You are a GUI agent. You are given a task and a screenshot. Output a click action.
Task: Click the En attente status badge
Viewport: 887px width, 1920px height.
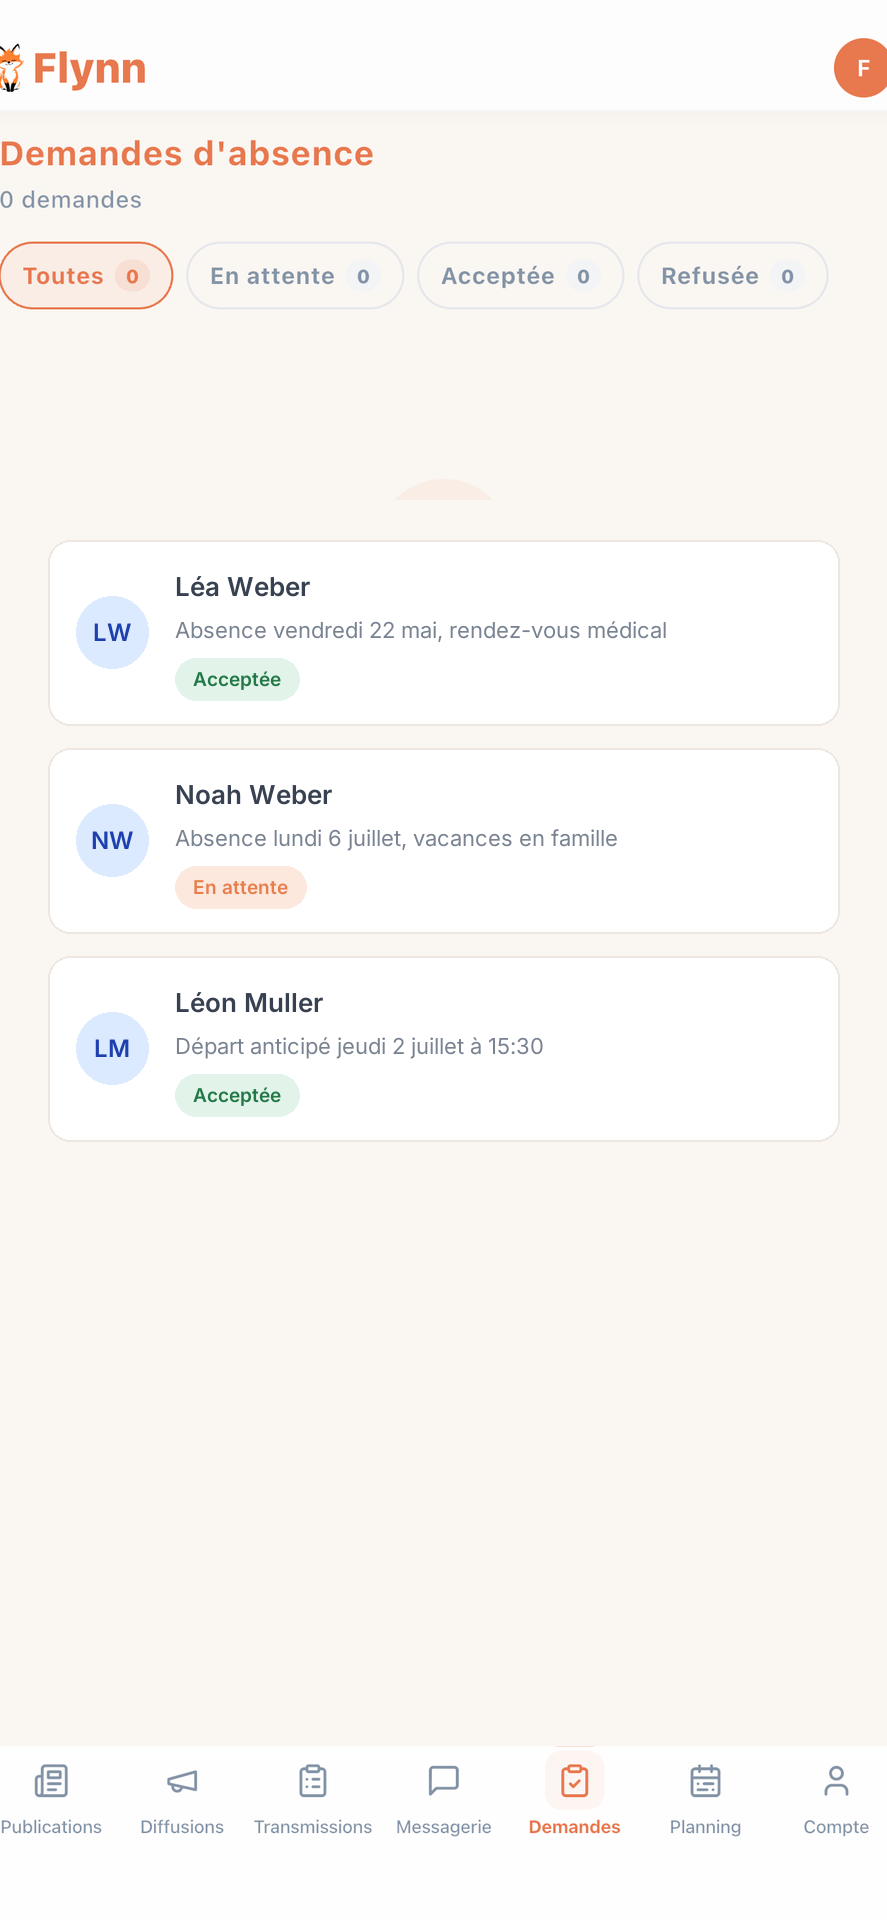coord(241,887)
